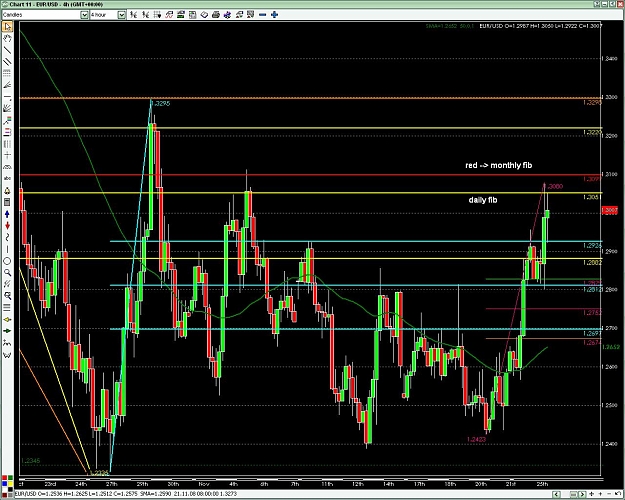Viewport: 625px width, 500px height.
Task: Pick the red color swatch
Action: coord(4,478)
